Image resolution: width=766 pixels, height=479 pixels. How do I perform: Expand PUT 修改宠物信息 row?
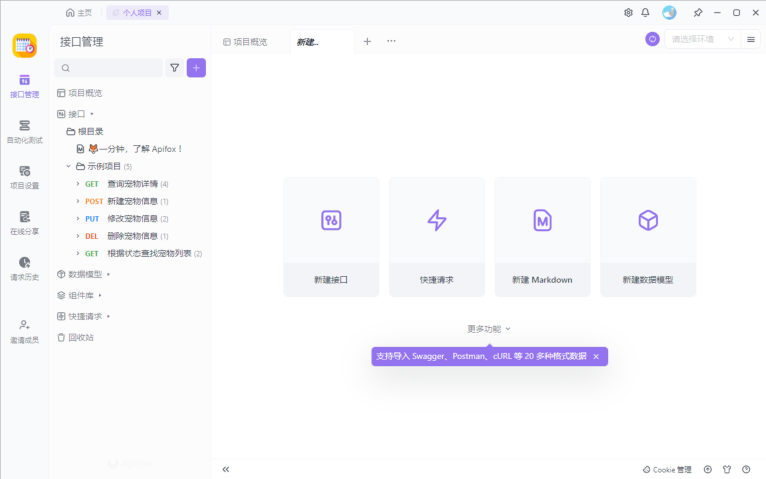click(x=78, y=219)
